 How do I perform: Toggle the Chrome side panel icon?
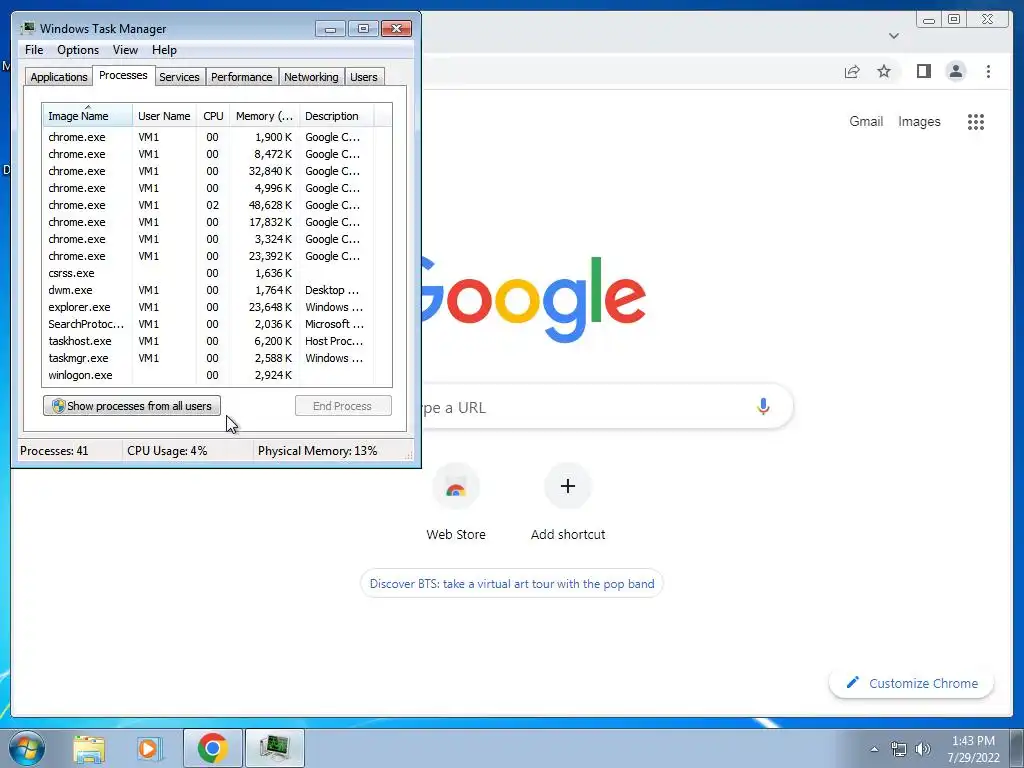[923, 71]
